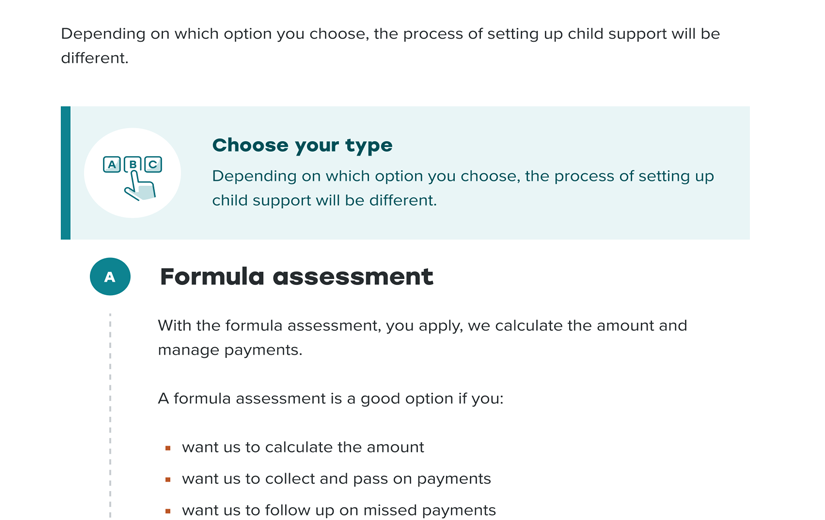Select the Formula assessment heading
Viewport: 825px width, 520px height.
click(x=296, y=277)
